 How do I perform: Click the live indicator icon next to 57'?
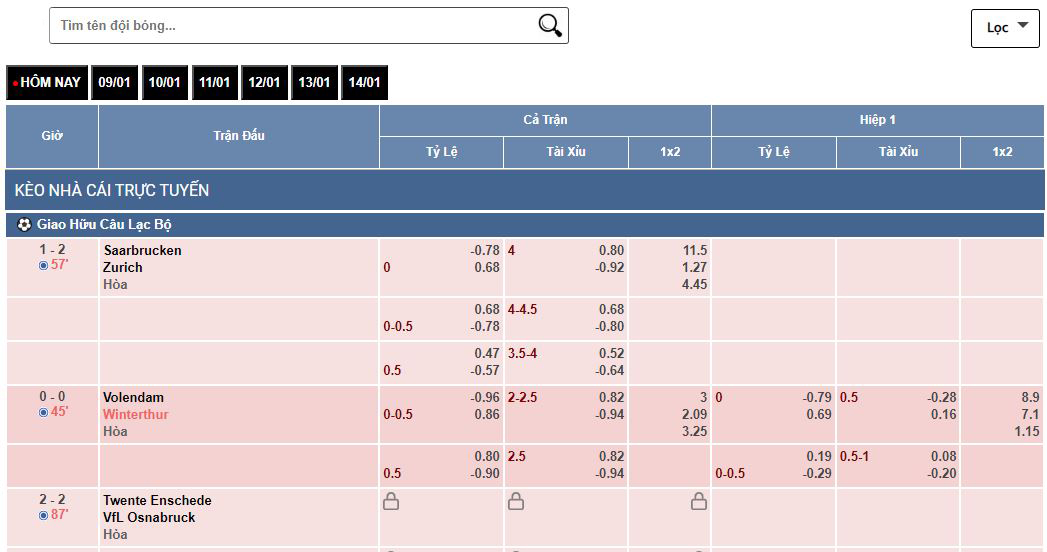point(43,266)
